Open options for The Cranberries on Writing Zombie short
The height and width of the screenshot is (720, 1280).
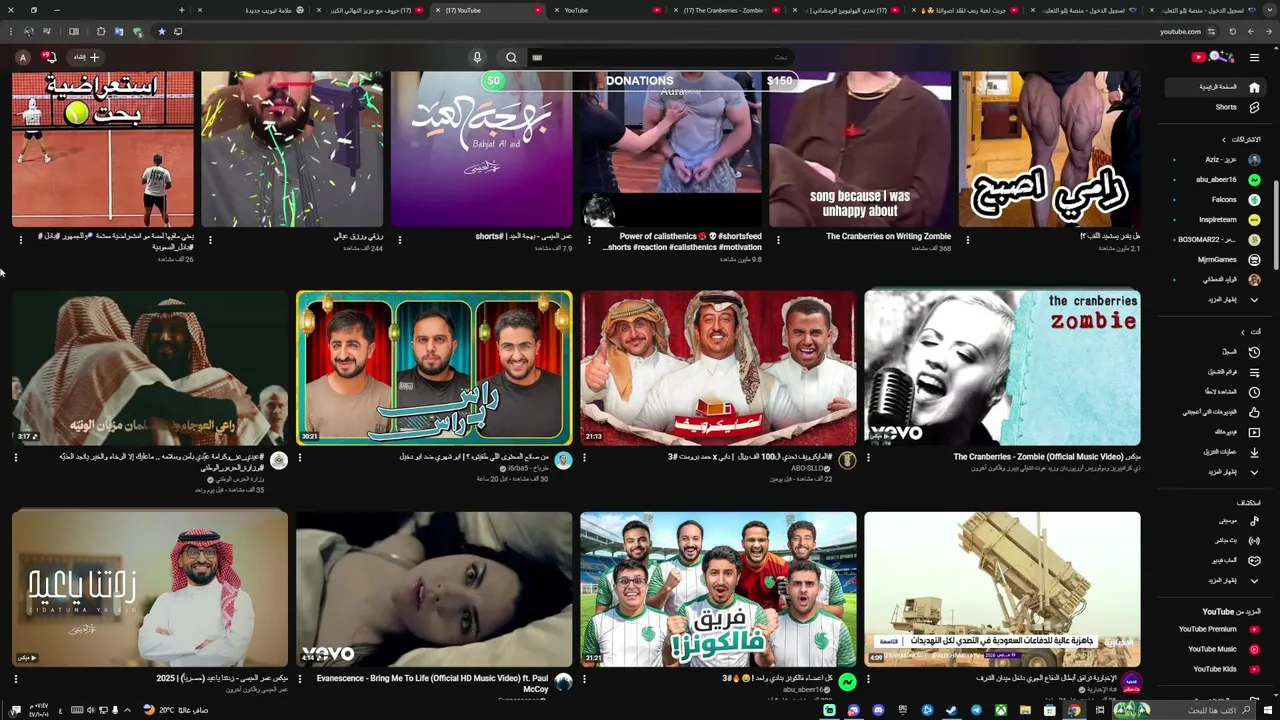(778, 240)
